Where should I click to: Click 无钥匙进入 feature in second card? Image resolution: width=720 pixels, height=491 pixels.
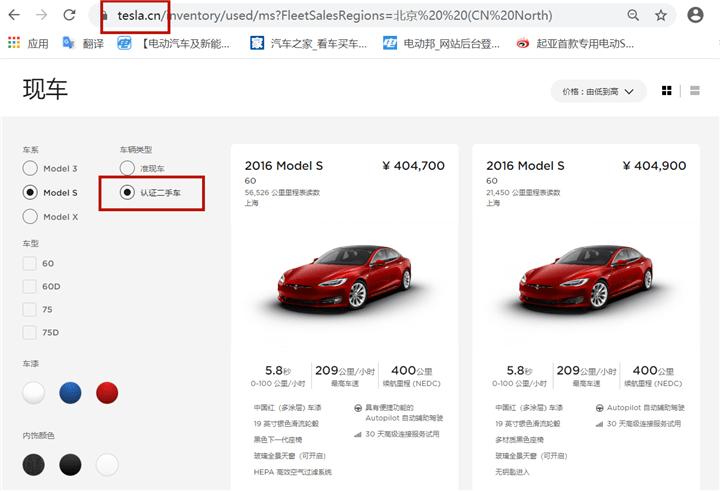click(512, 472)
